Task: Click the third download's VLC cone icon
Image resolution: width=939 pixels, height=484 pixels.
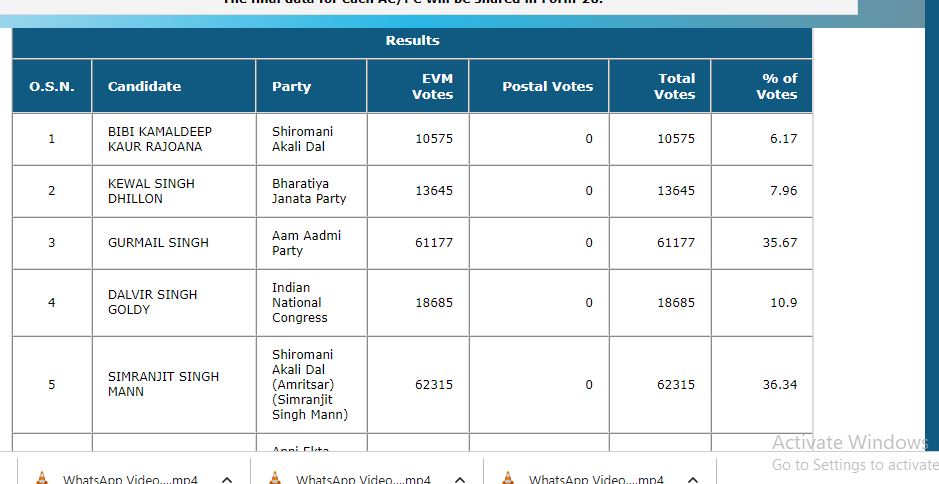Action: tap(508, 478)
